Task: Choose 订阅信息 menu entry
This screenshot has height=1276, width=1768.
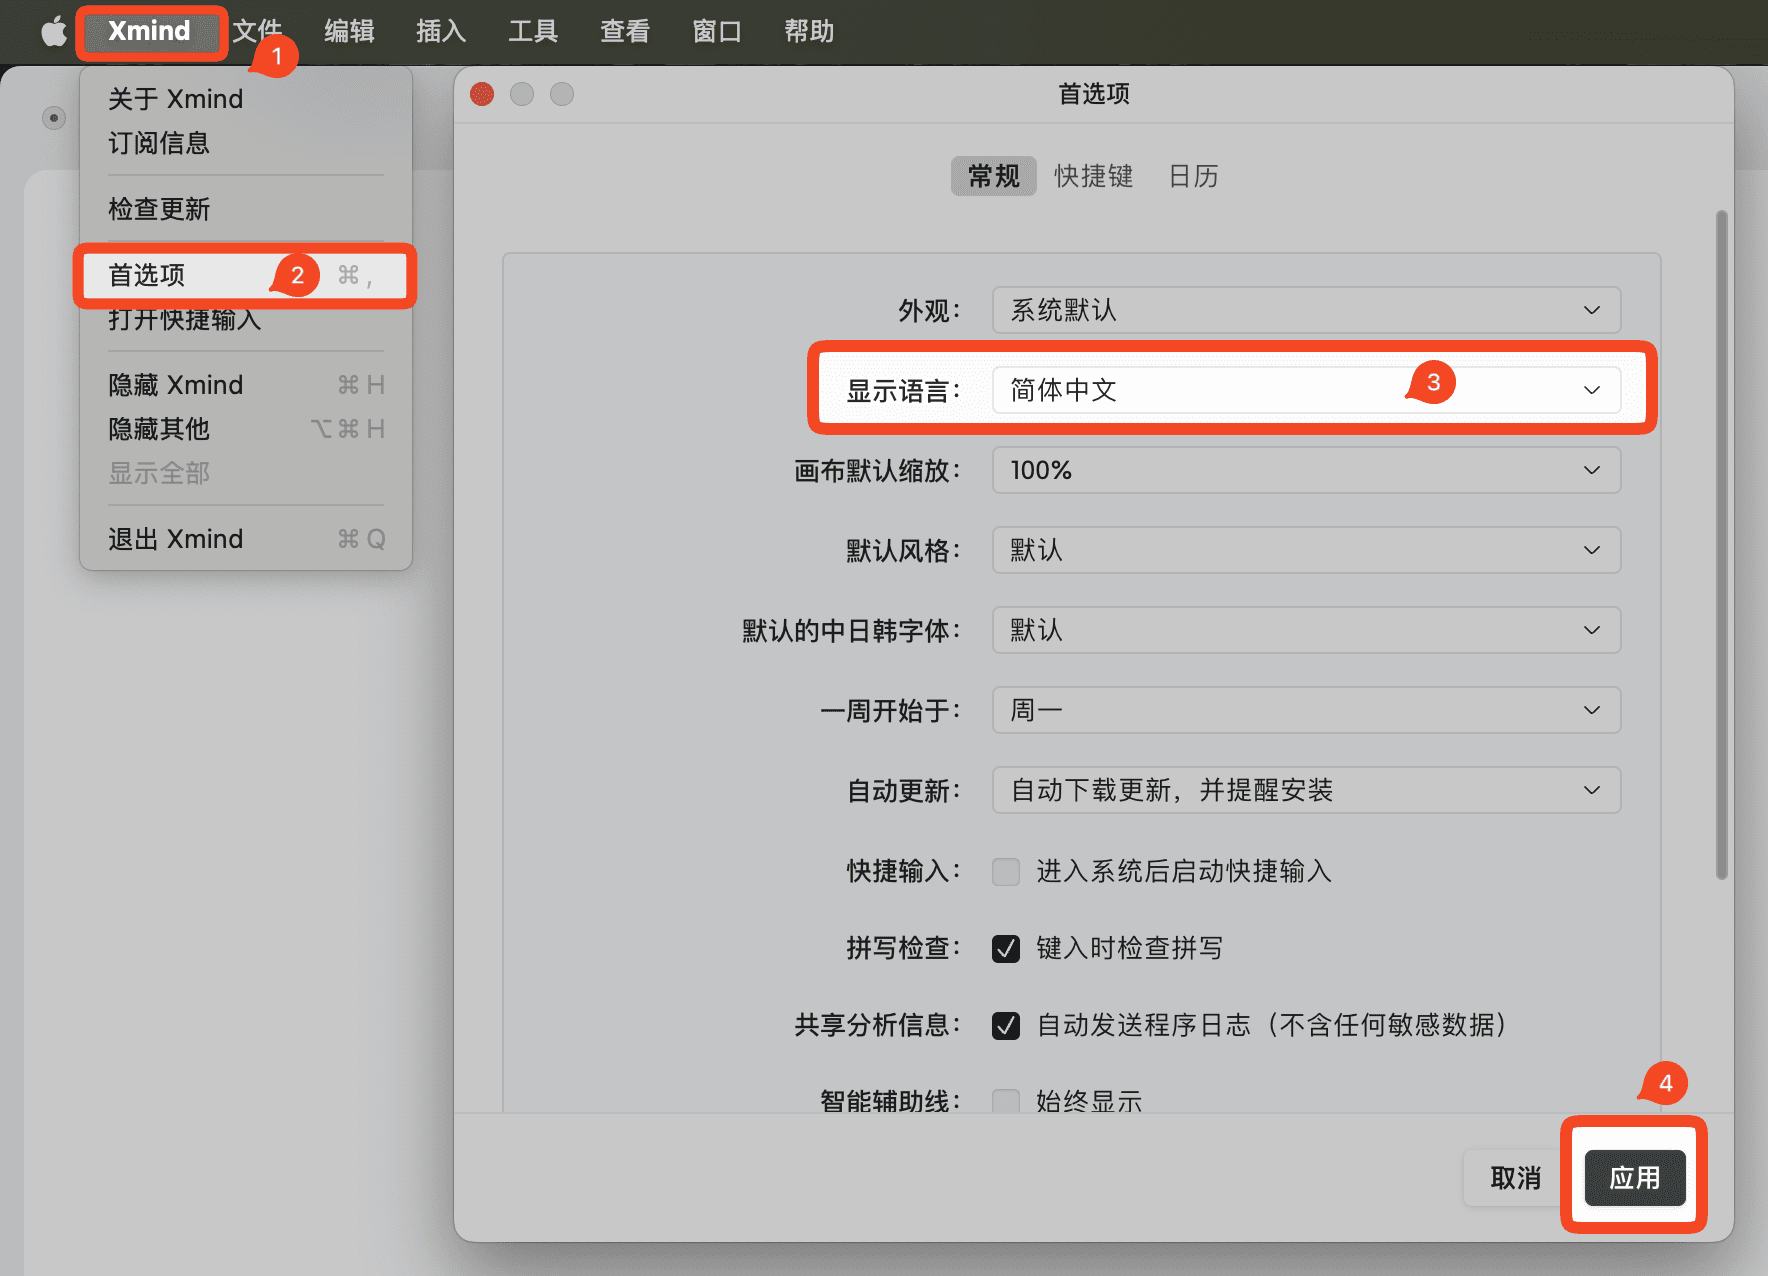Action: coord(246,143)
